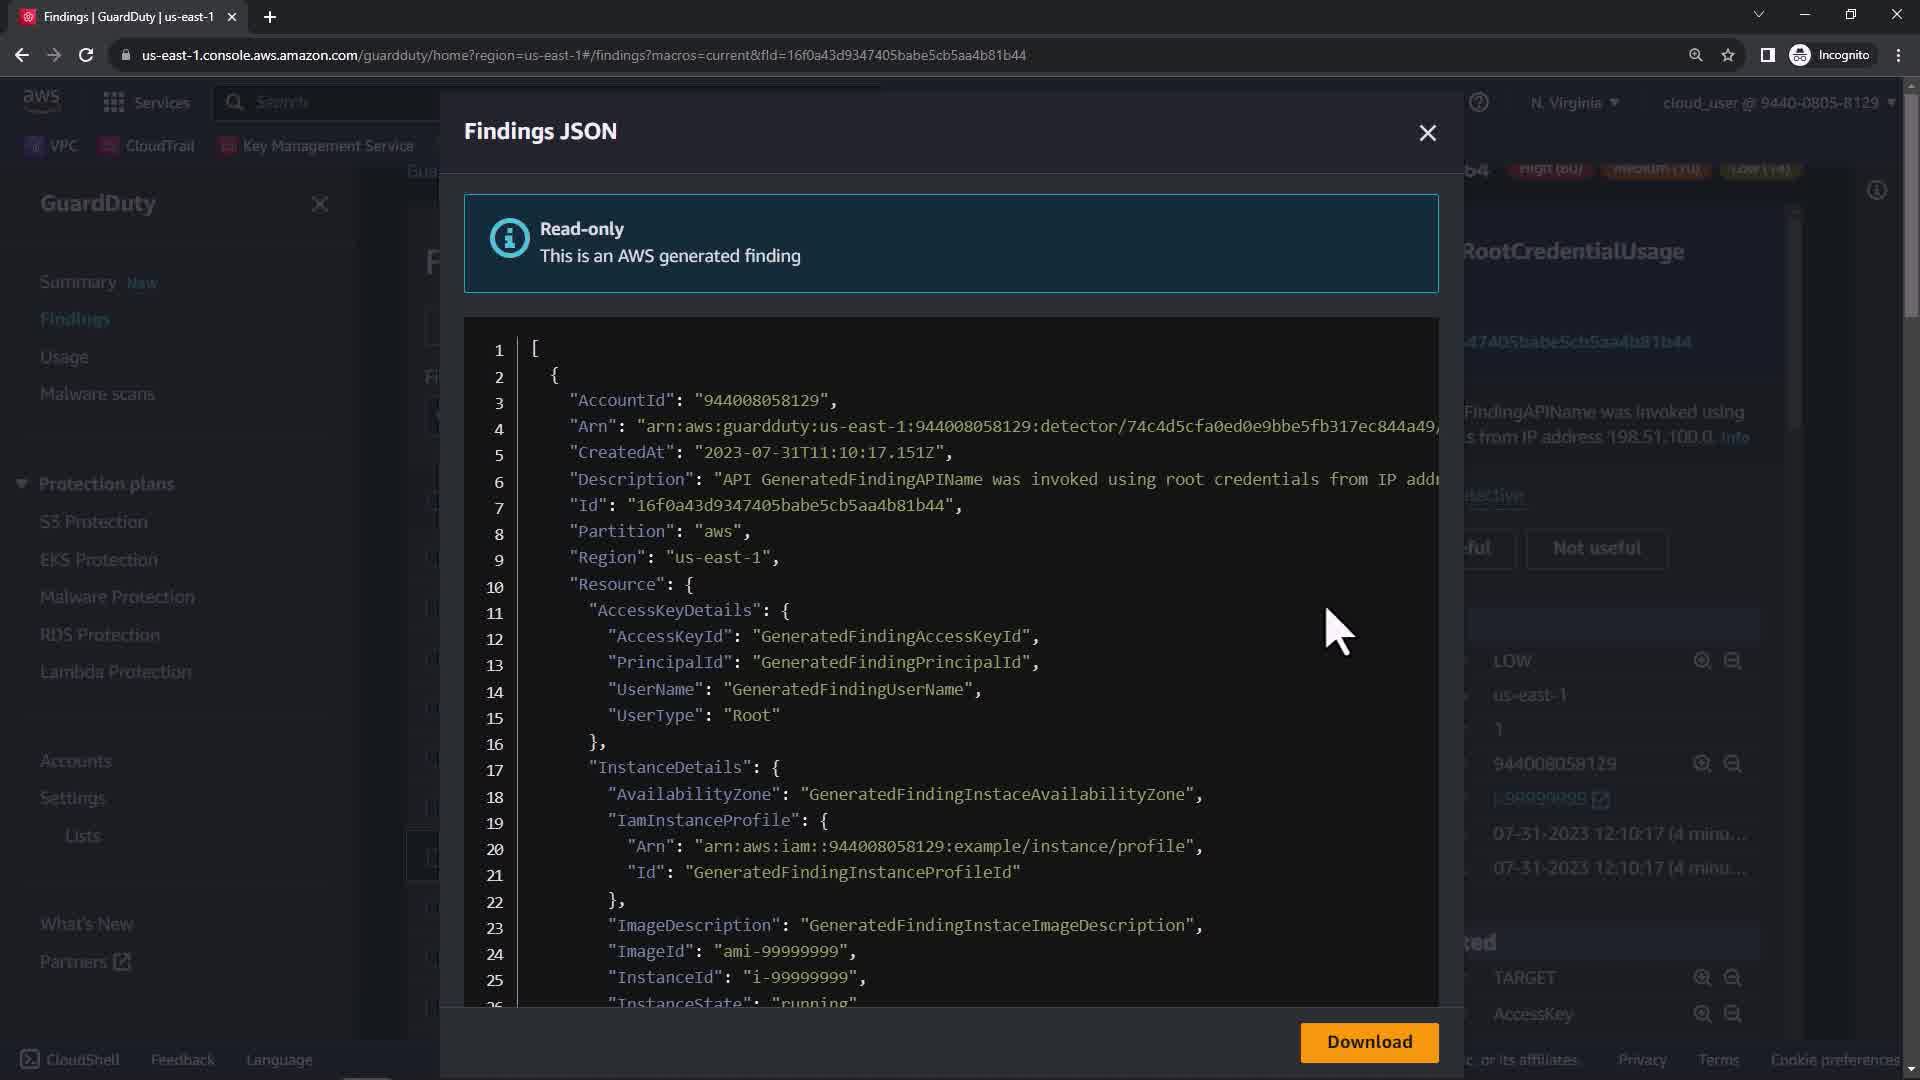Open CloudShell from the footer
This screenshot has width=1920, height=1080.
point(69,1059)
